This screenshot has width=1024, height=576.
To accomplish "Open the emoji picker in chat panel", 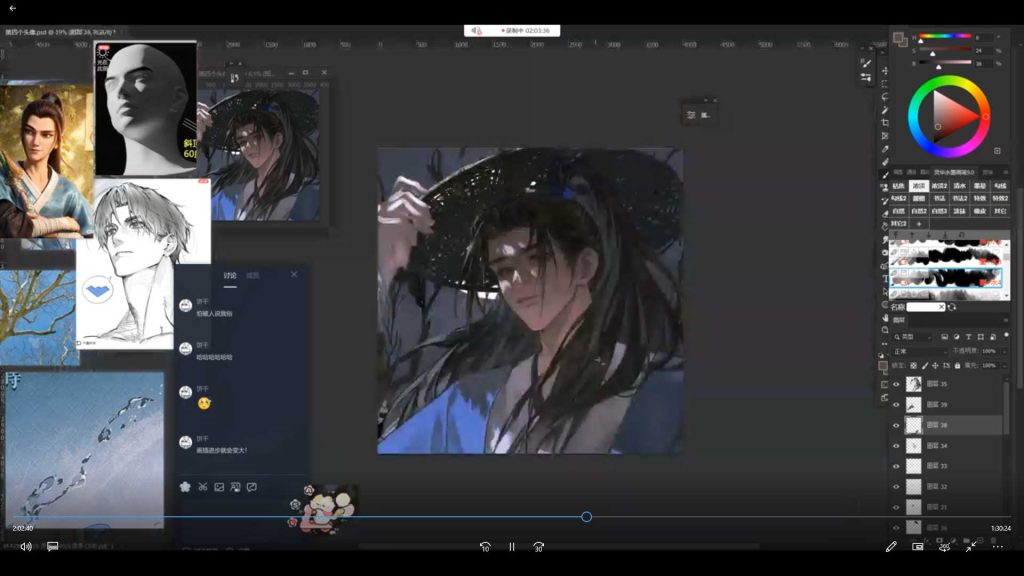I will tap(185, 487).
